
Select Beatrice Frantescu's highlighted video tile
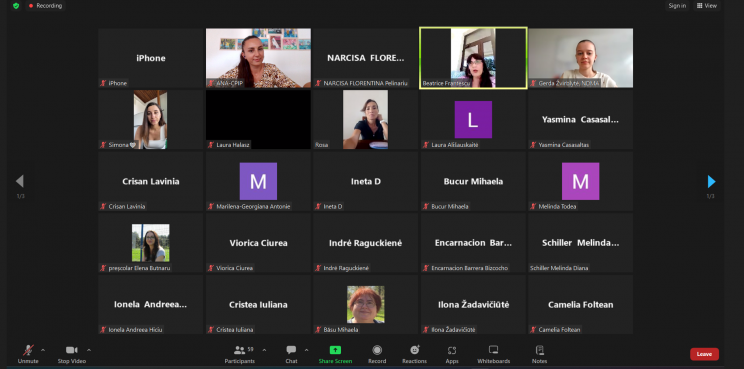click(x=473, y=58)
